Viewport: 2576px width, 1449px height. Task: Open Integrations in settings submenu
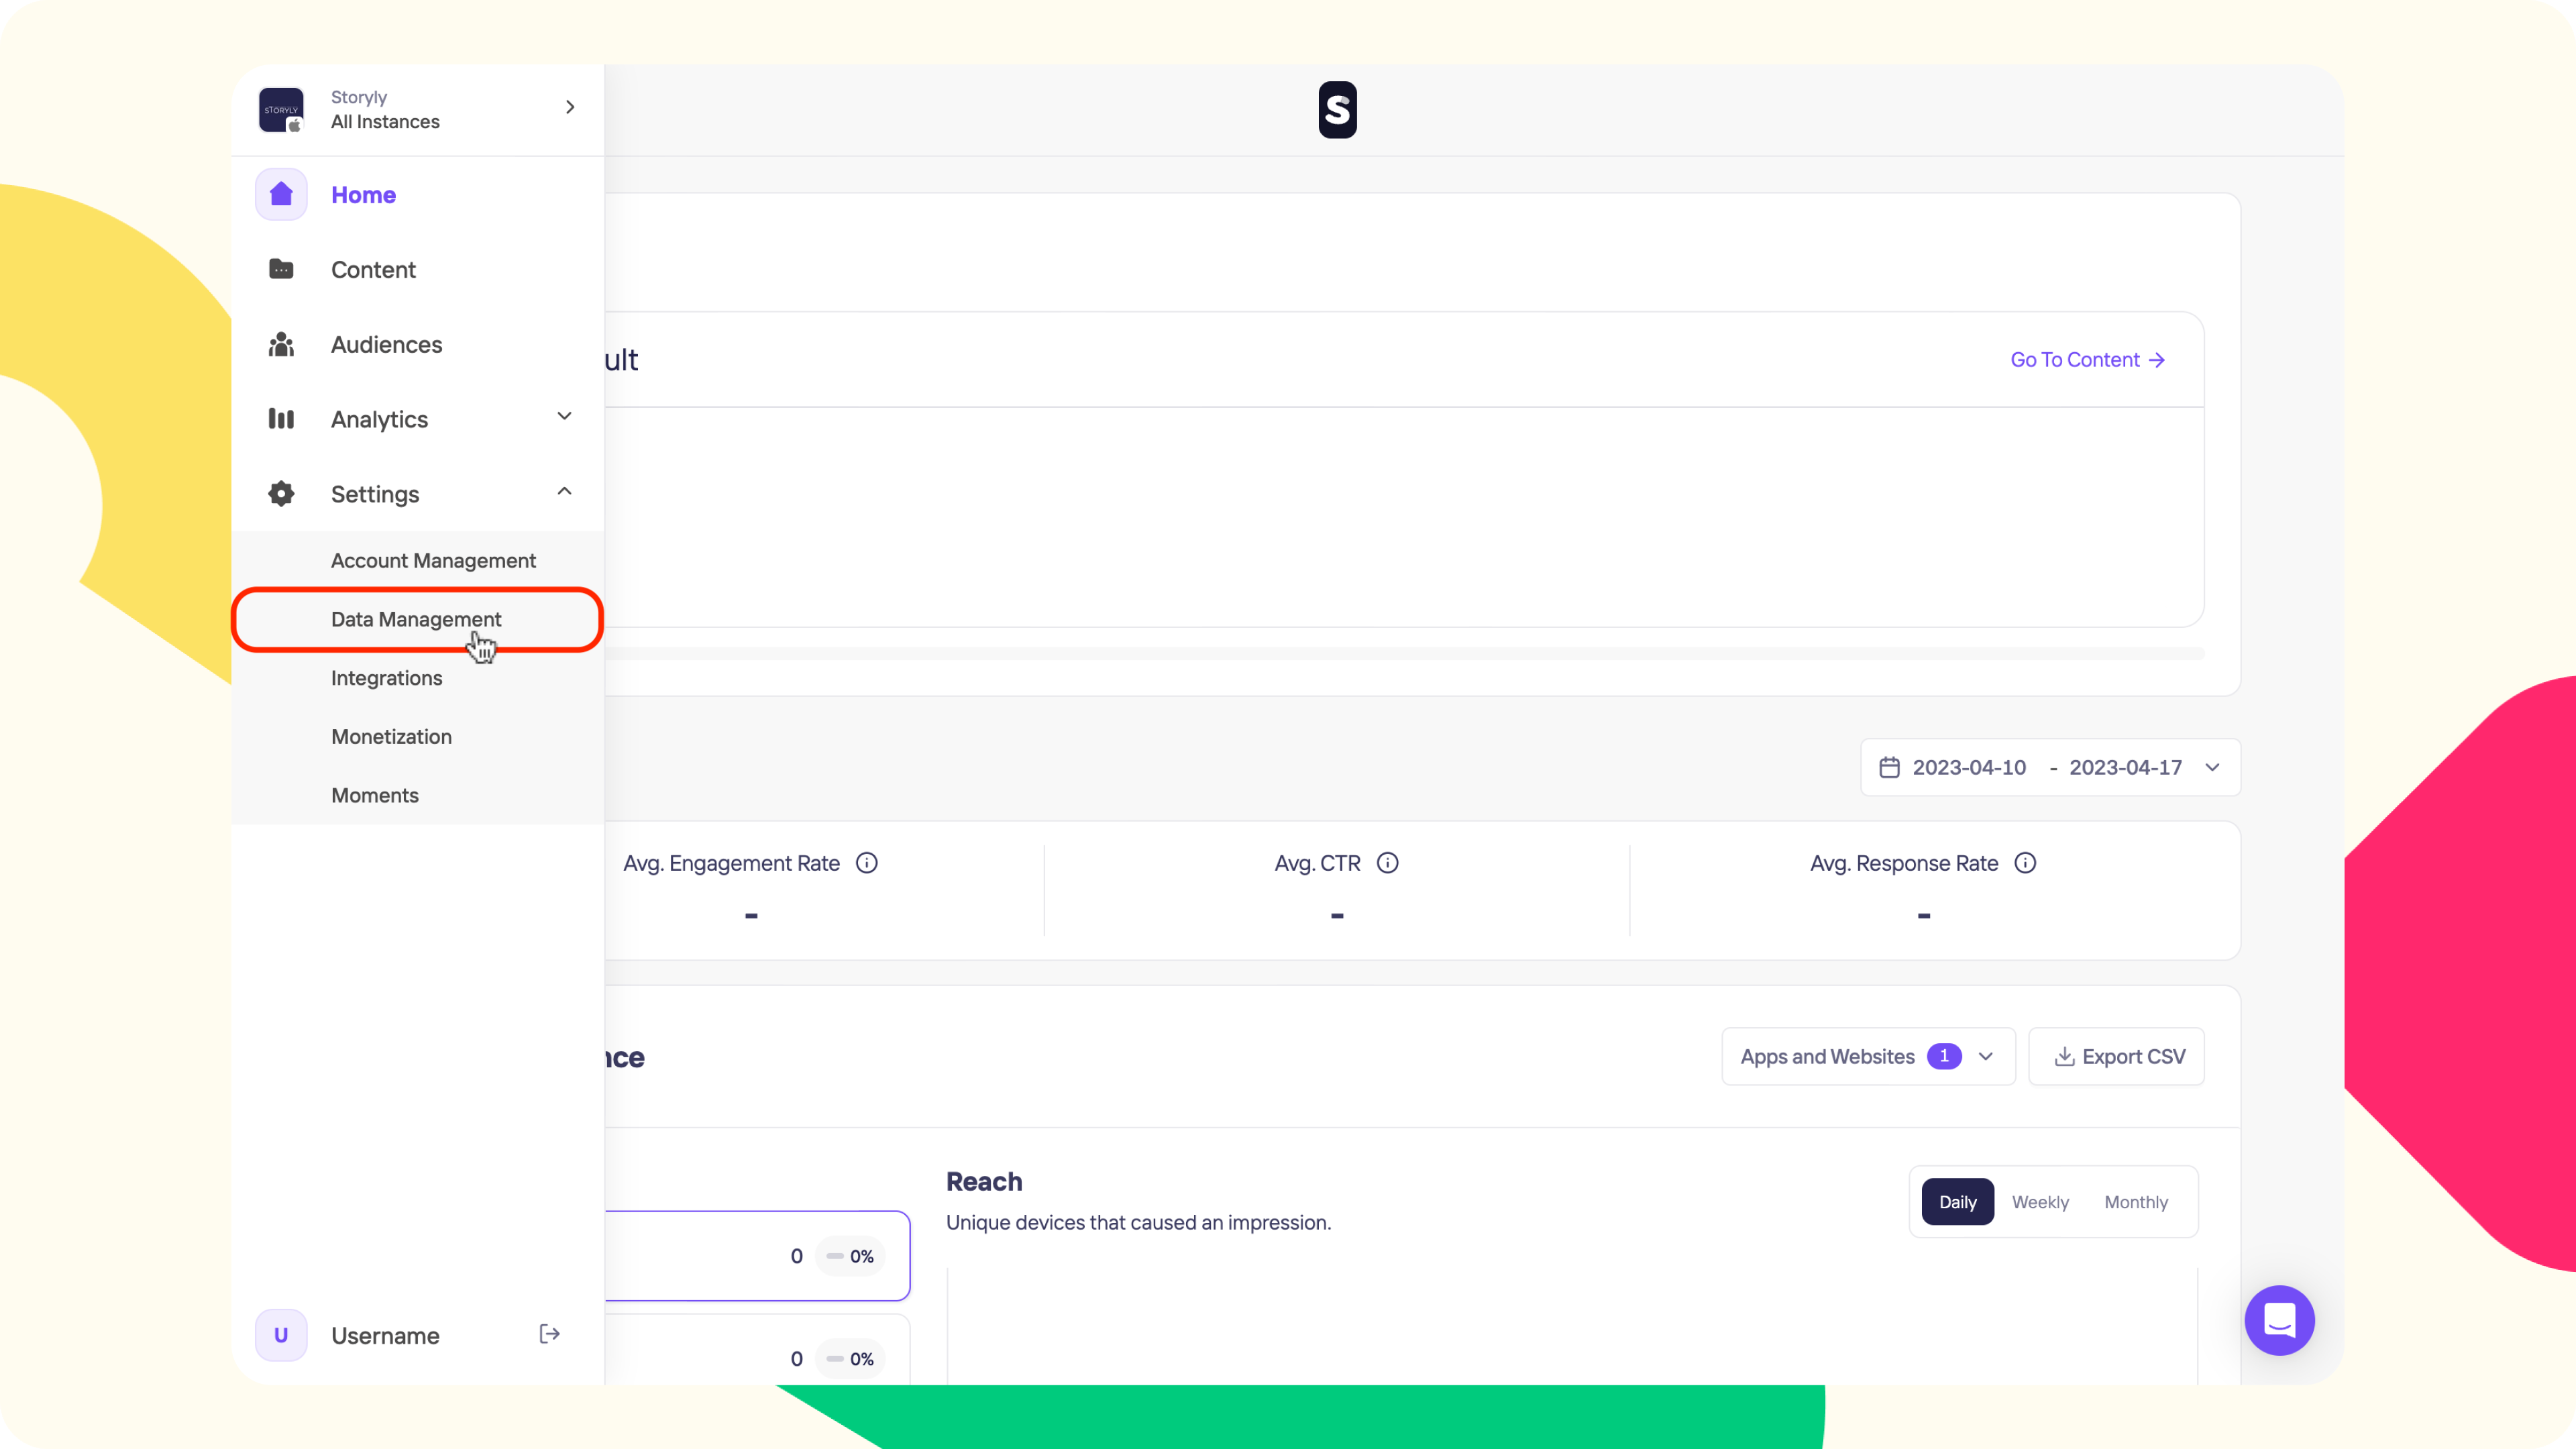click(386, 678)
